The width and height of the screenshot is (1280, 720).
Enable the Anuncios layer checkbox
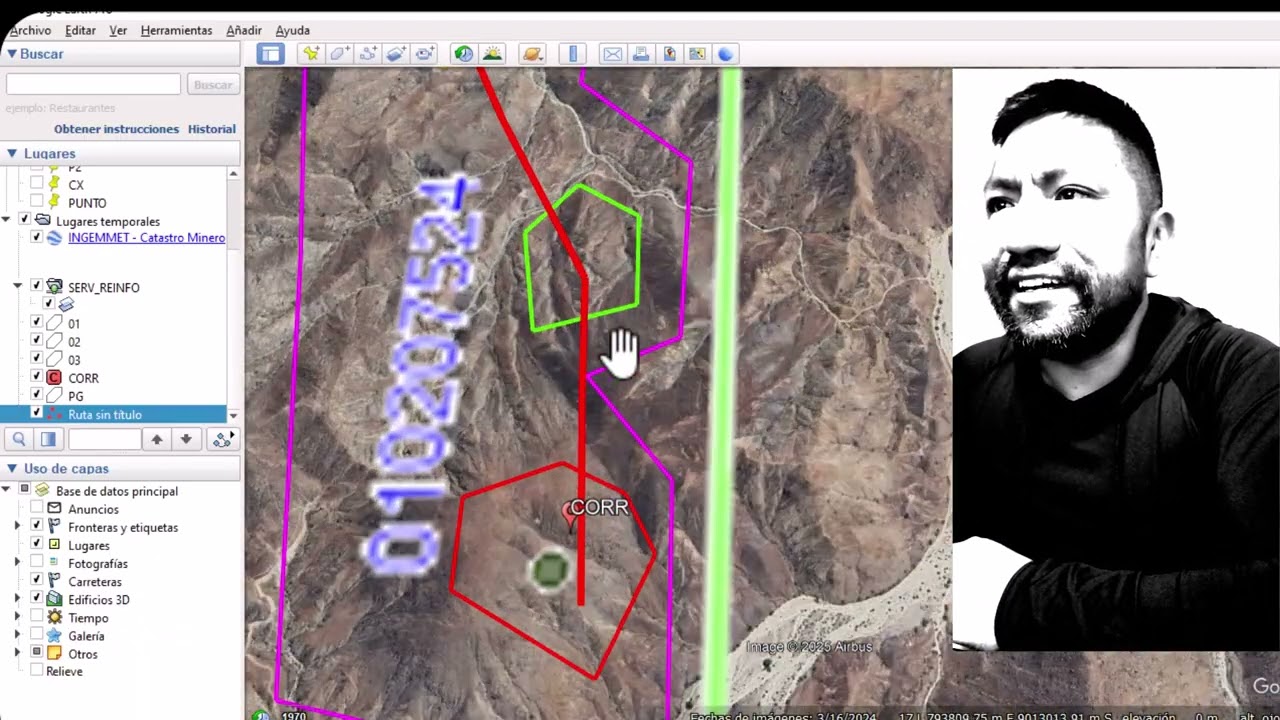tap(37, 509)
